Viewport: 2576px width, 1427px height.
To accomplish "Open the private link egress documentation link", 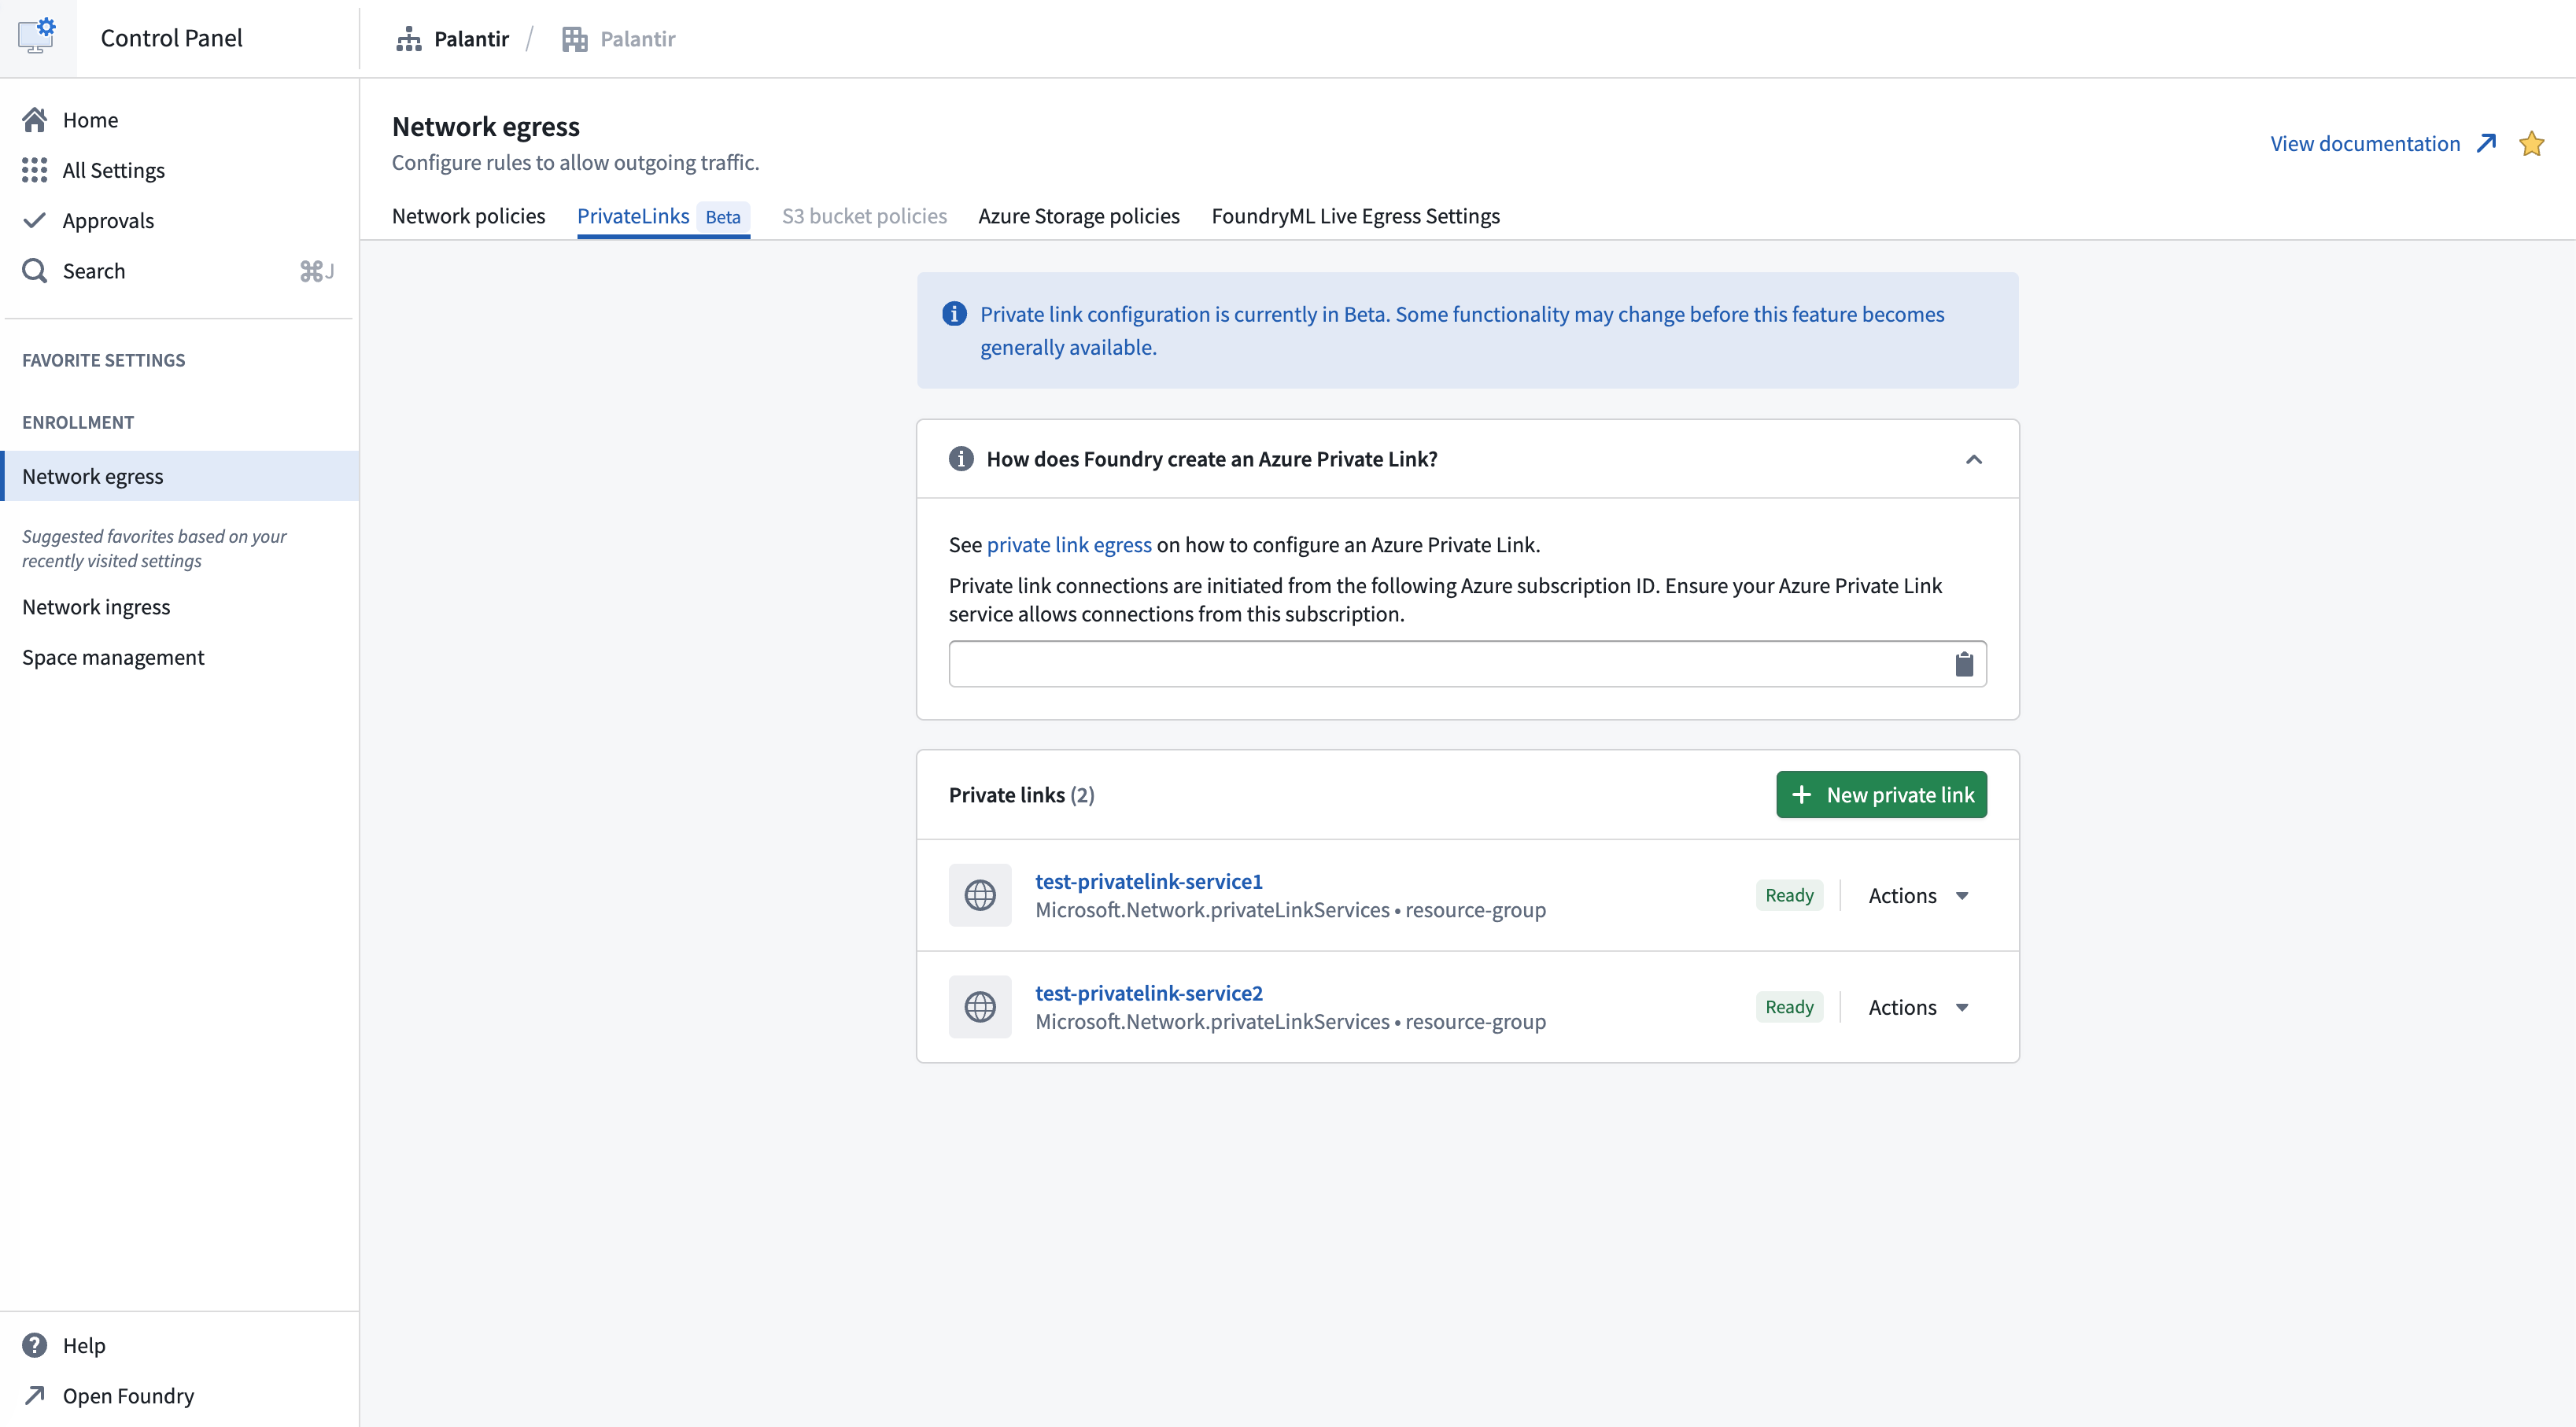I will (x=1069, y=544).
